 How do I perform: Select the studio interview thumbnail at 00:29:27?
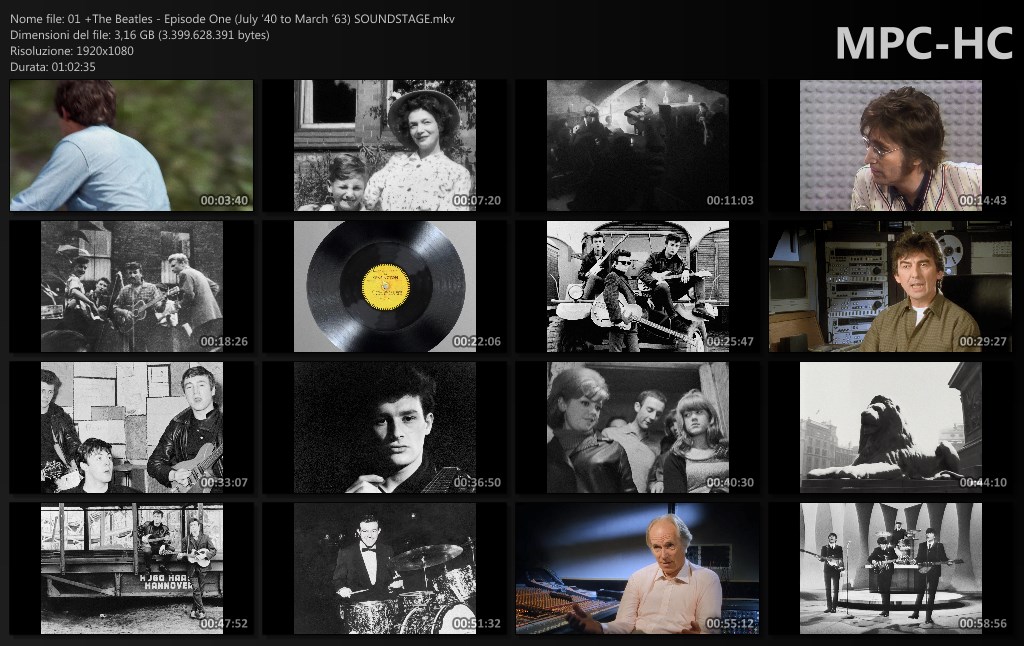pos(891,286)
